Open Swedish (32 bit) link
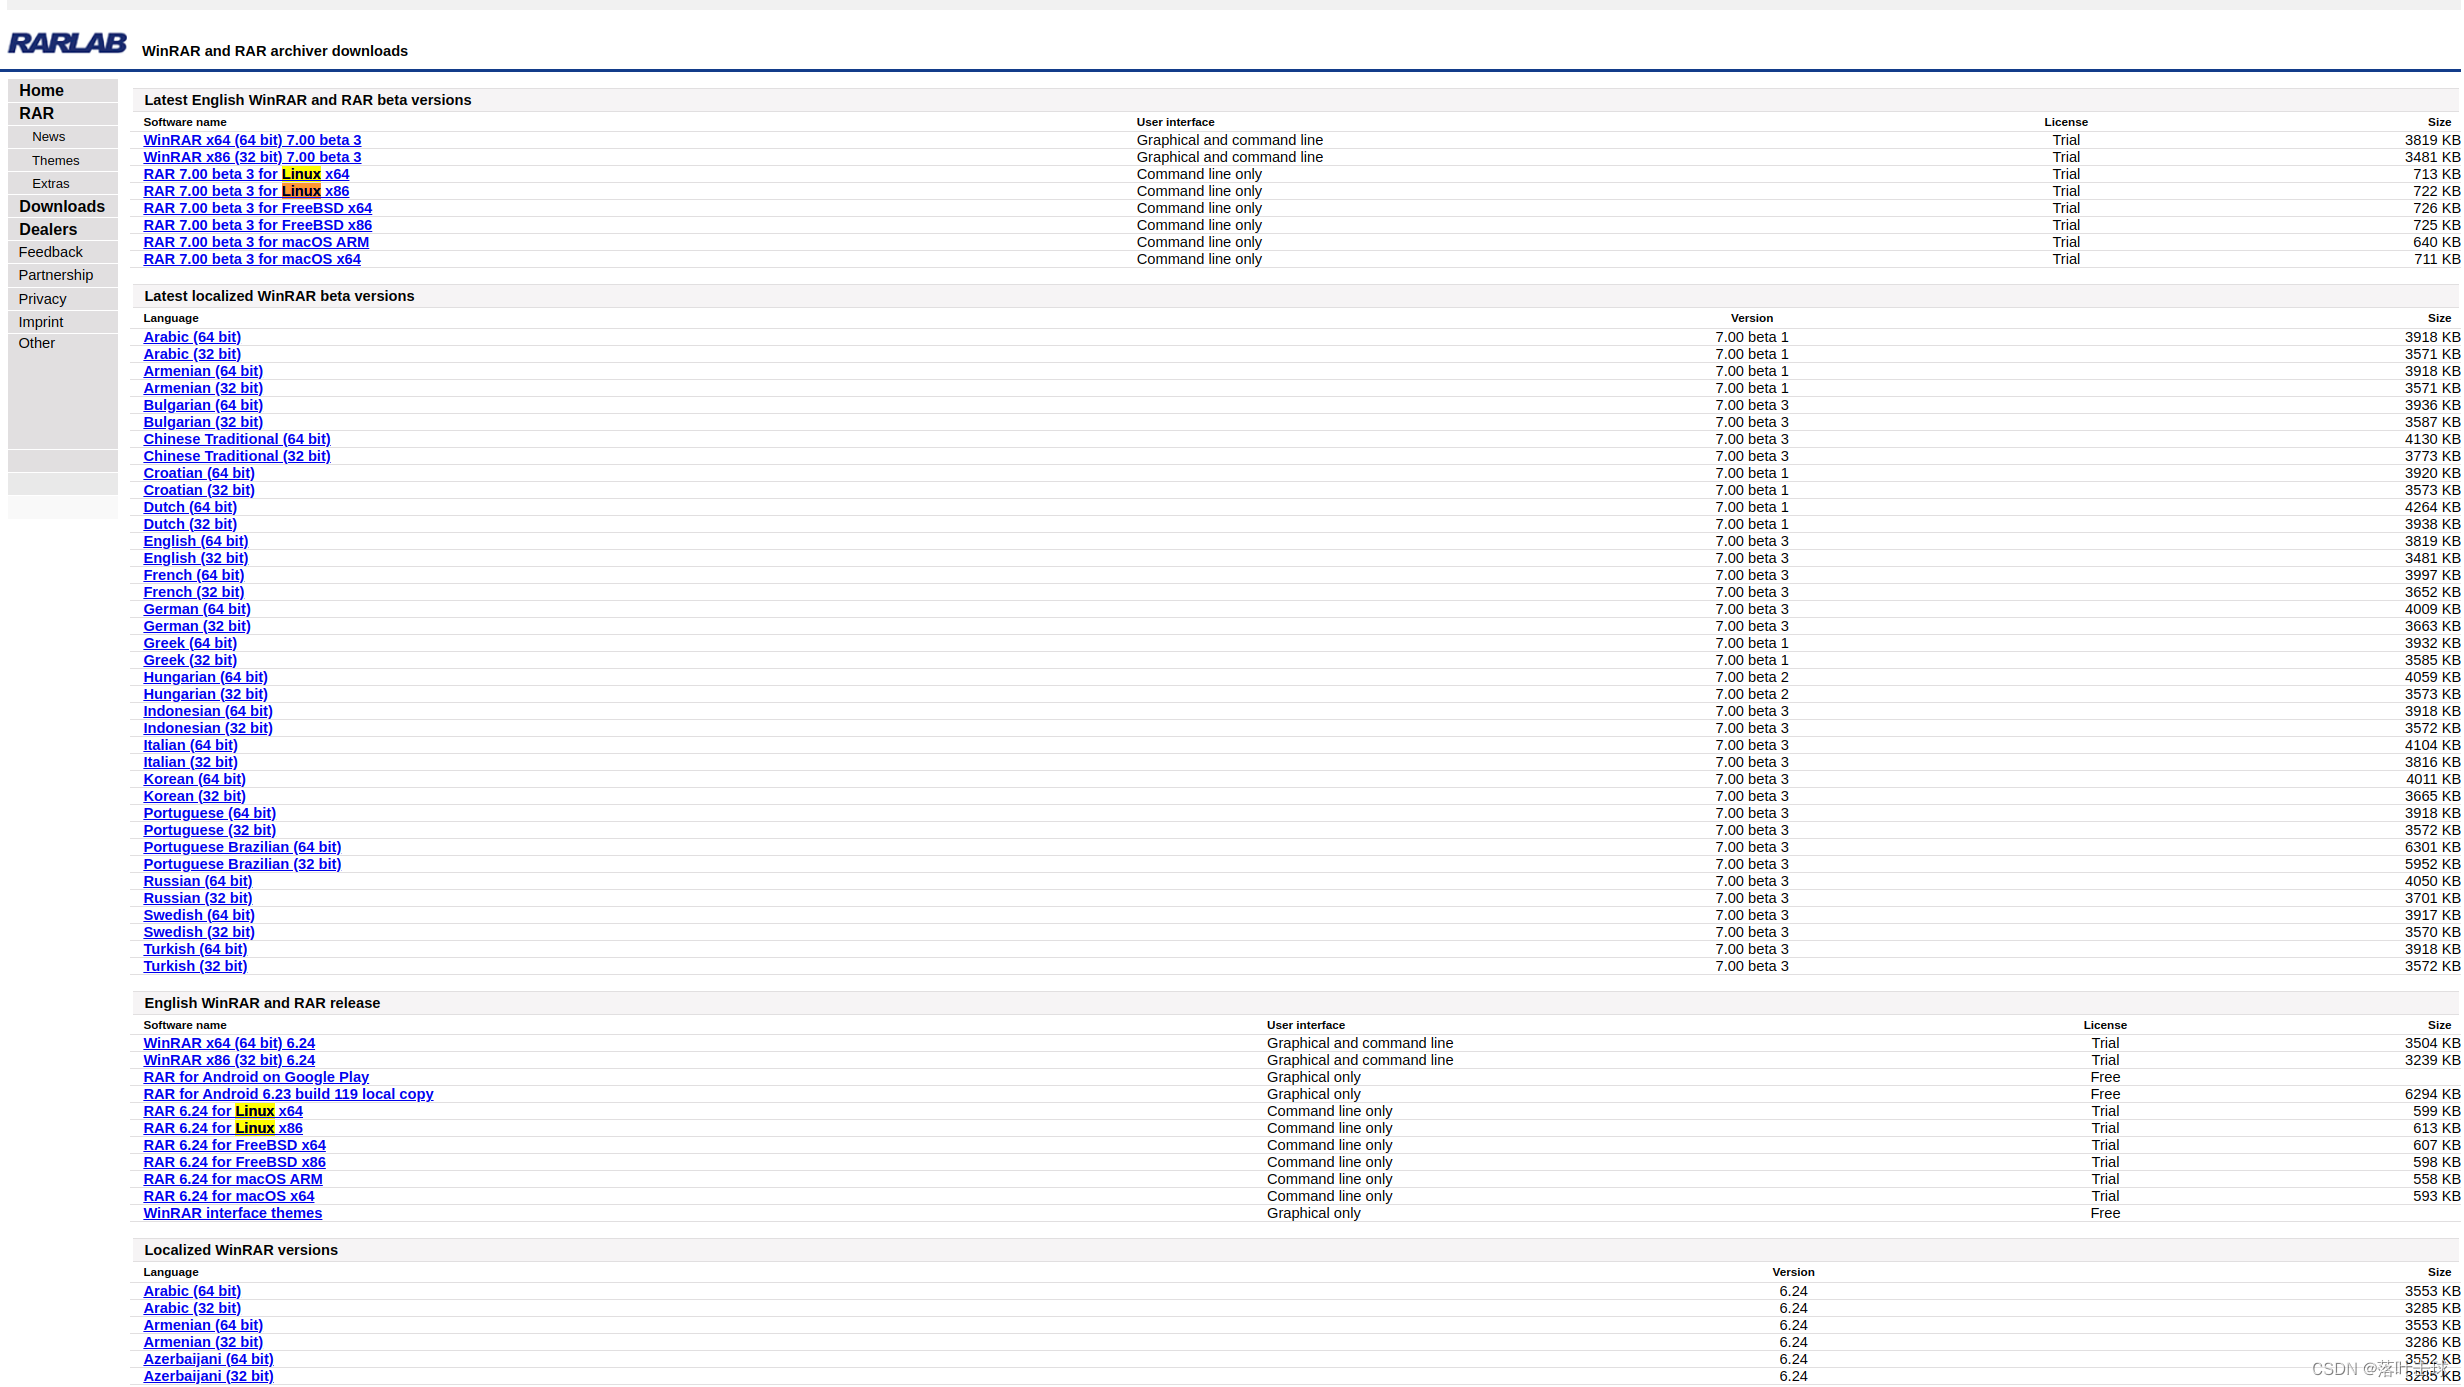The width and height of the screenshot is (2464, 1387). coord(199,932)
